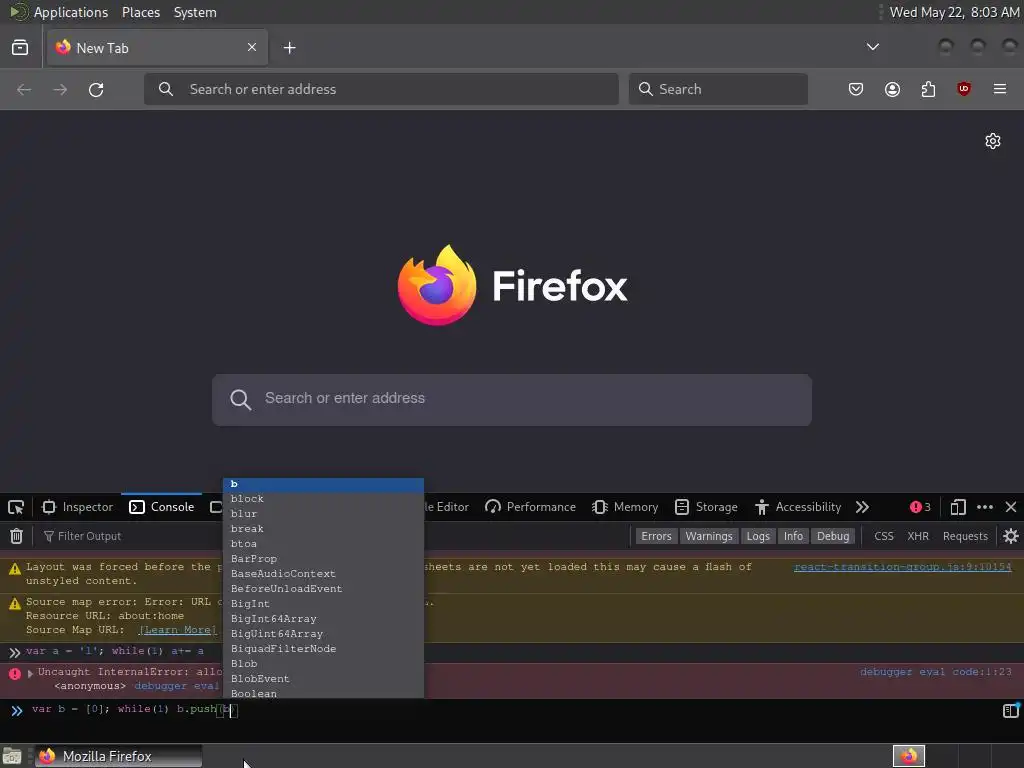Select 'btoa' autocomplete suggestion

pyautogui.click(x=323, y=544)
